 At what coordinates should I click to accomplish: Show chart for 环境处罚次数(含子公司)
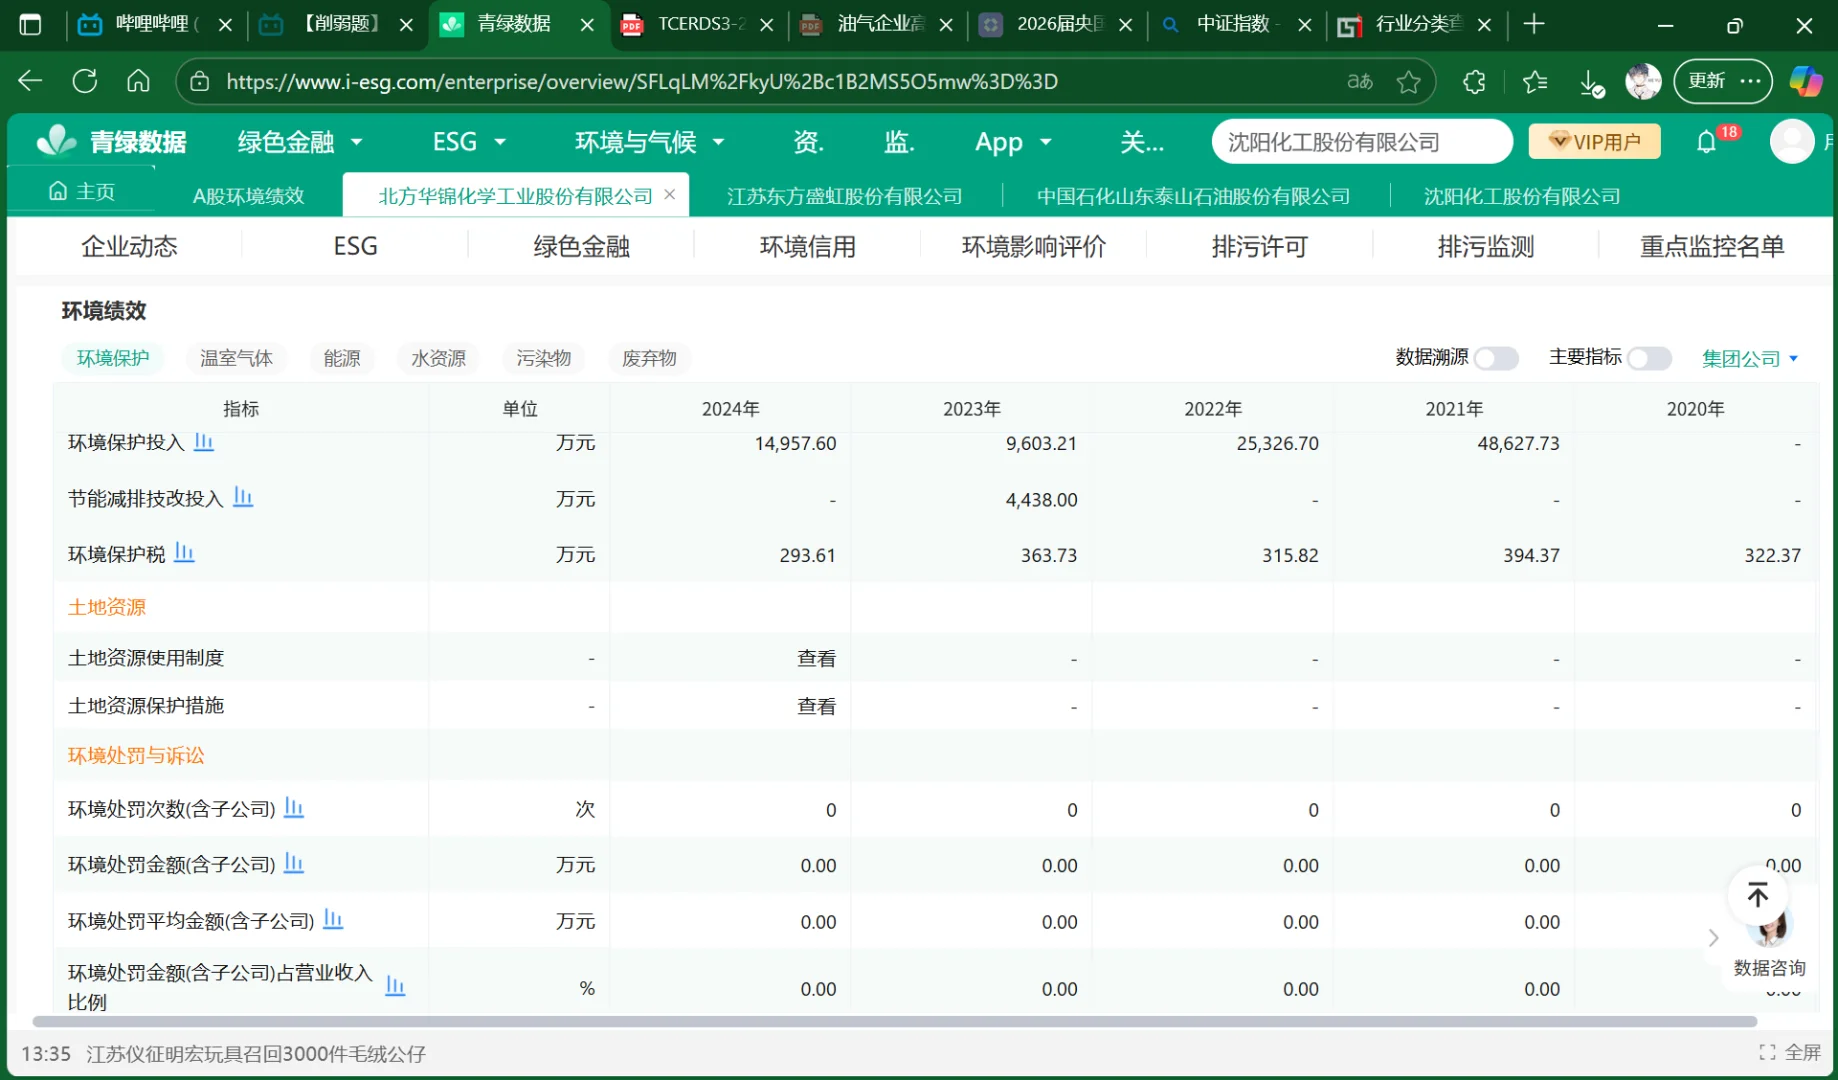click(294, 808)
